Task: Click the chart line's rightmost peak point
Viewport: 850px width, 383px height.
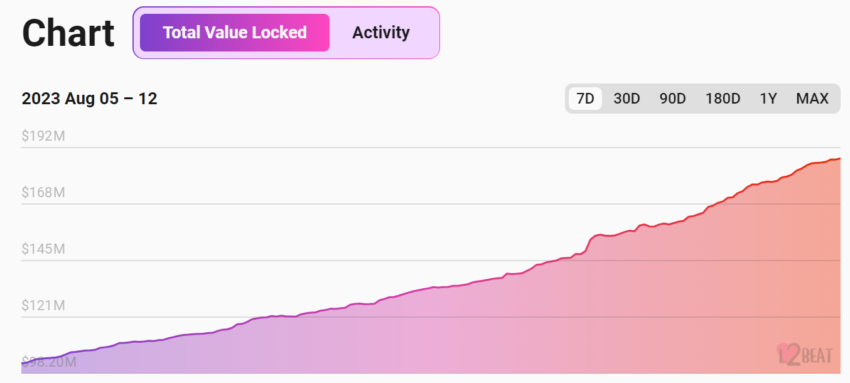Action: [x=840, y=159]
